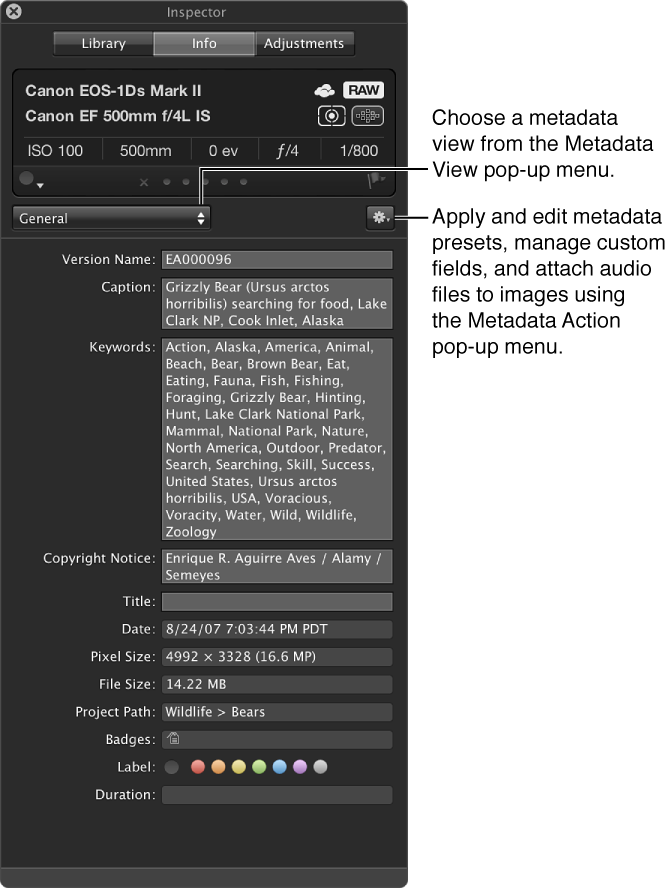This screenshot has height=890, width=668.
Task: Select the no-label dark swatch
Action: click(171, 767)
